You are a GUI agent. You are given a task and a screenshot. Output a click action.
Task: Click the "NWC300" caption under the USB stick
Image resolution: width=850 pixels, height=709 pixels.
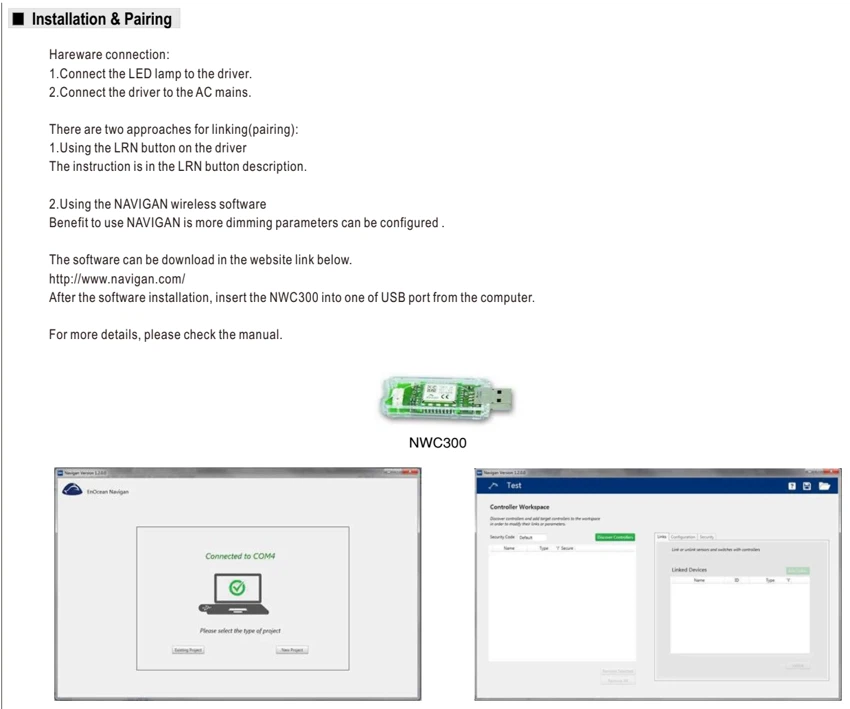pos(437,443)
